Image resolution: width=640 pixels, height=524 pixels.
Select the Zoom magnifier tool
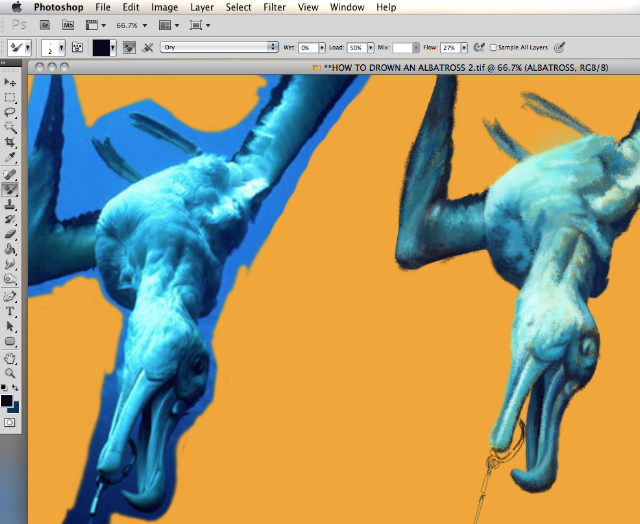(10, 373)
